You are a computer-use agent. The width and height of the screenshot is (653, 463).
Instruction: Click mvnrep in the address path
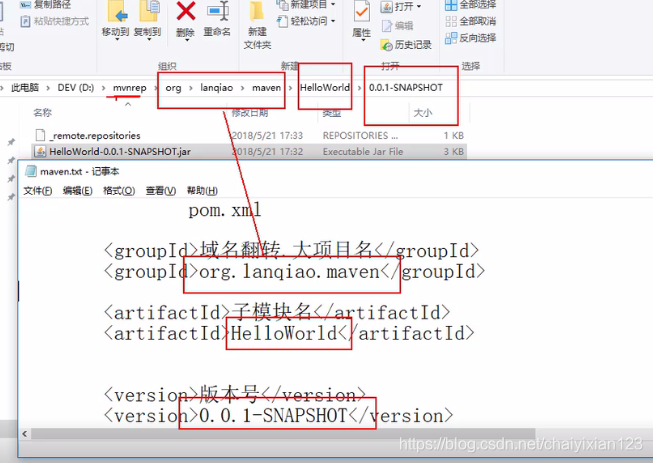130,87
